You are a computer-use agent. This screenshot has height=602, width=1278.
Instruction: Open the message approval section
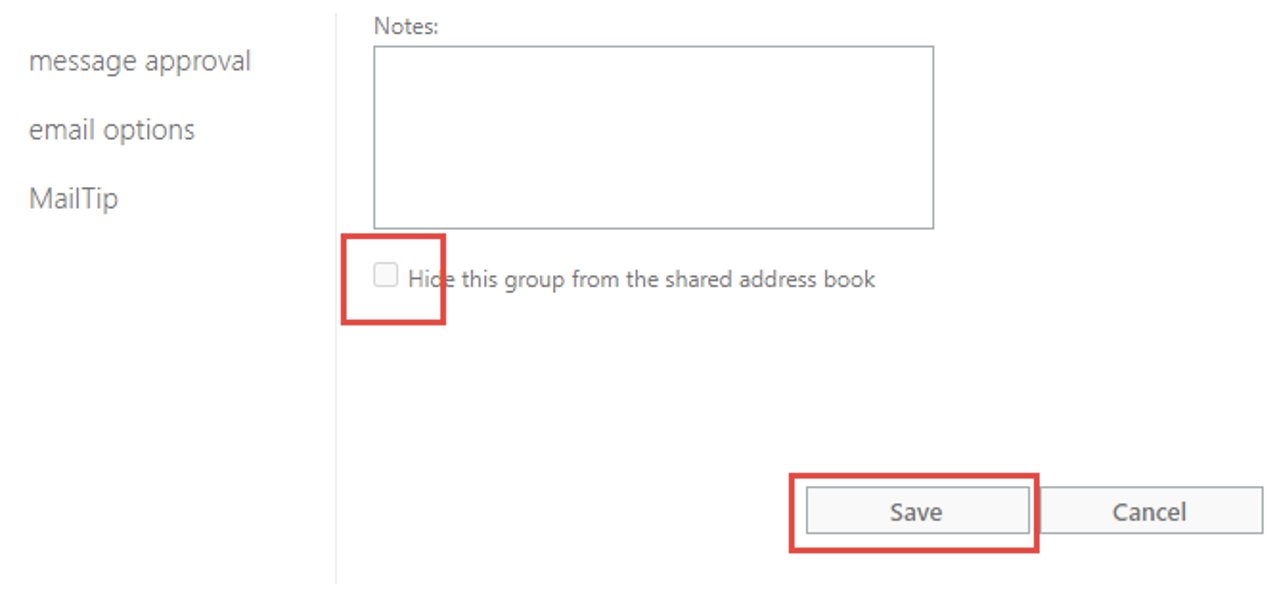[140, 62]
